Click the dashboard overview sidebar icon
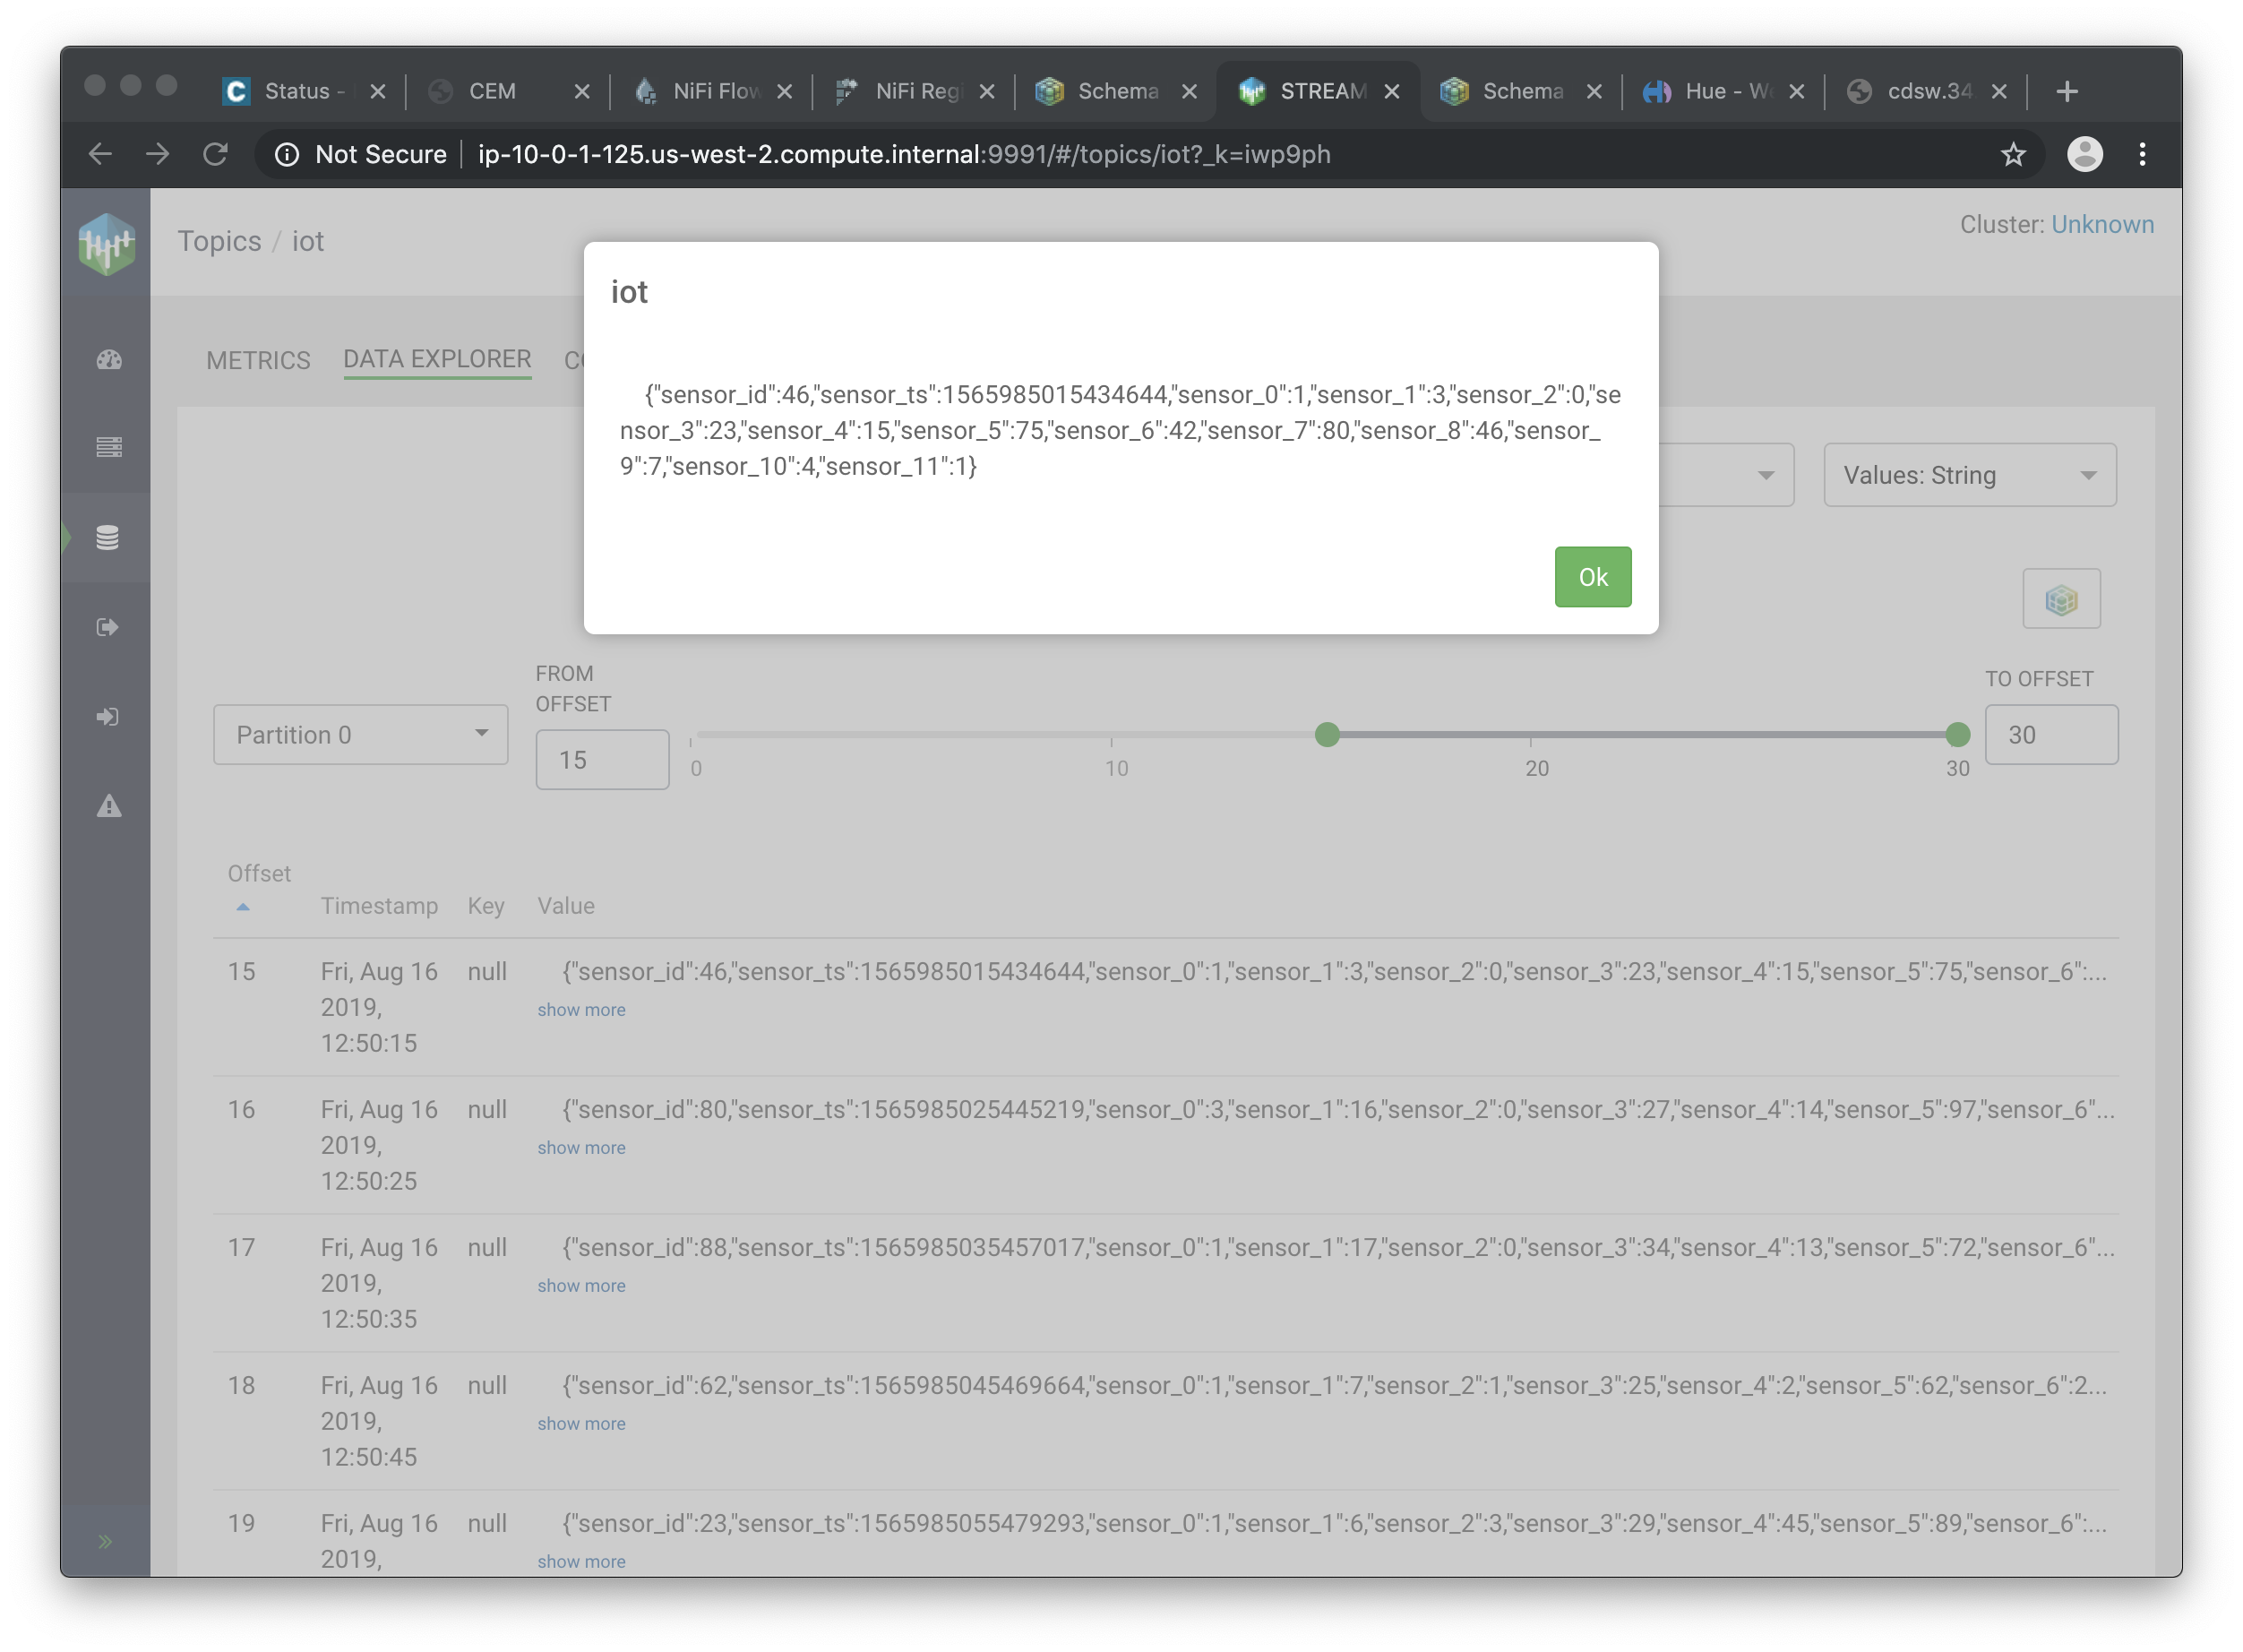The image size is (2243, 1652). click(108, 360)
